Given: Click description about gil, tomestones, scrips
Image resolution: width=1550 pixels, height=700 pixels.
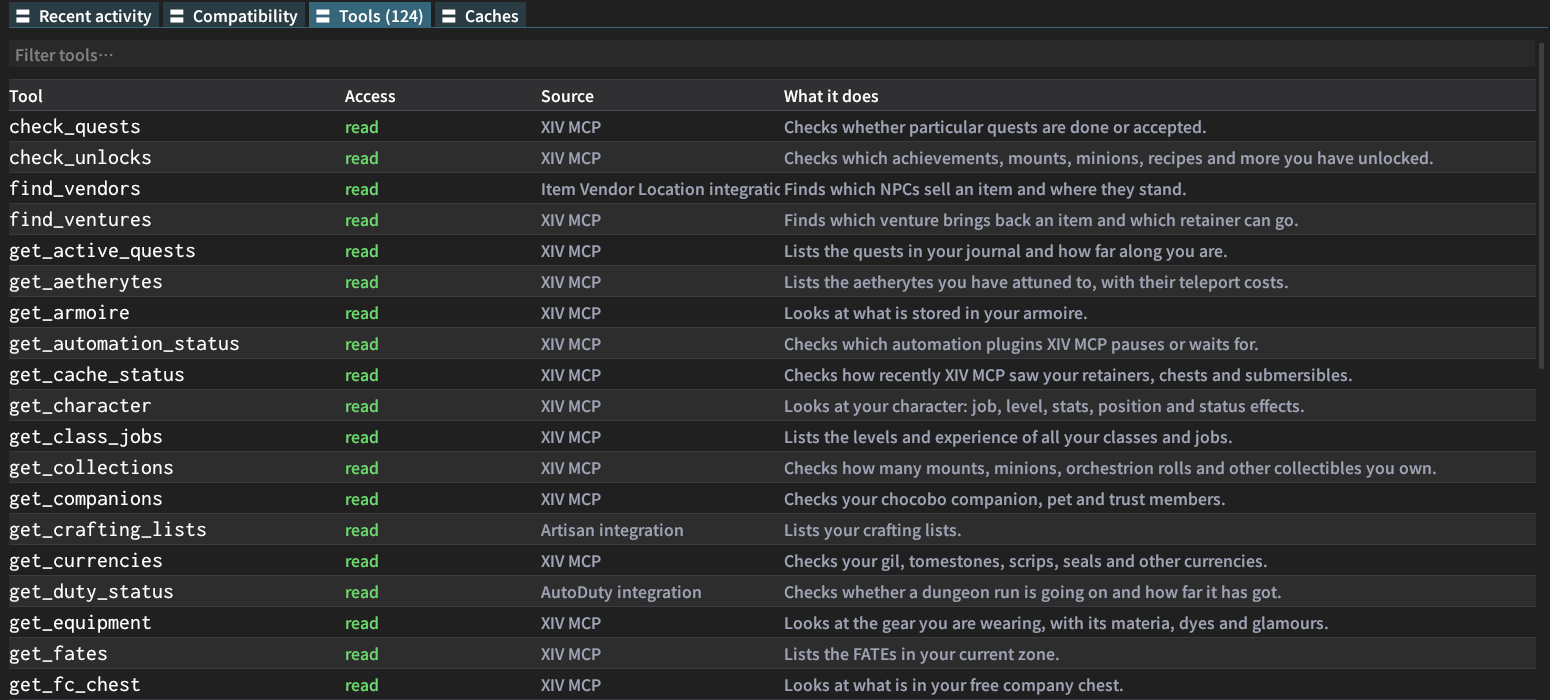Looking at the screenshot, I should [x=1025, y=561].
